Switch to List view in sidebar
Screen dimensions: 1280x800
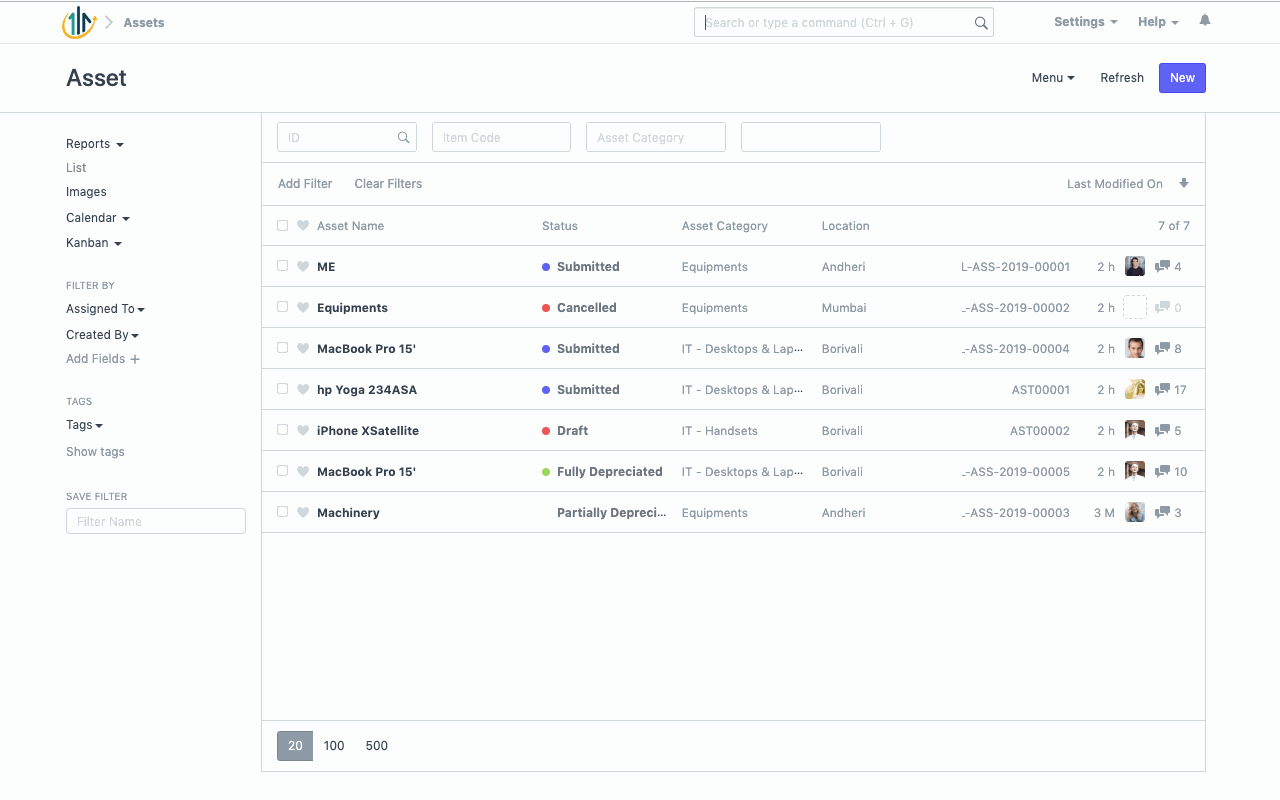pyautogui.click(x=76, y=168)
